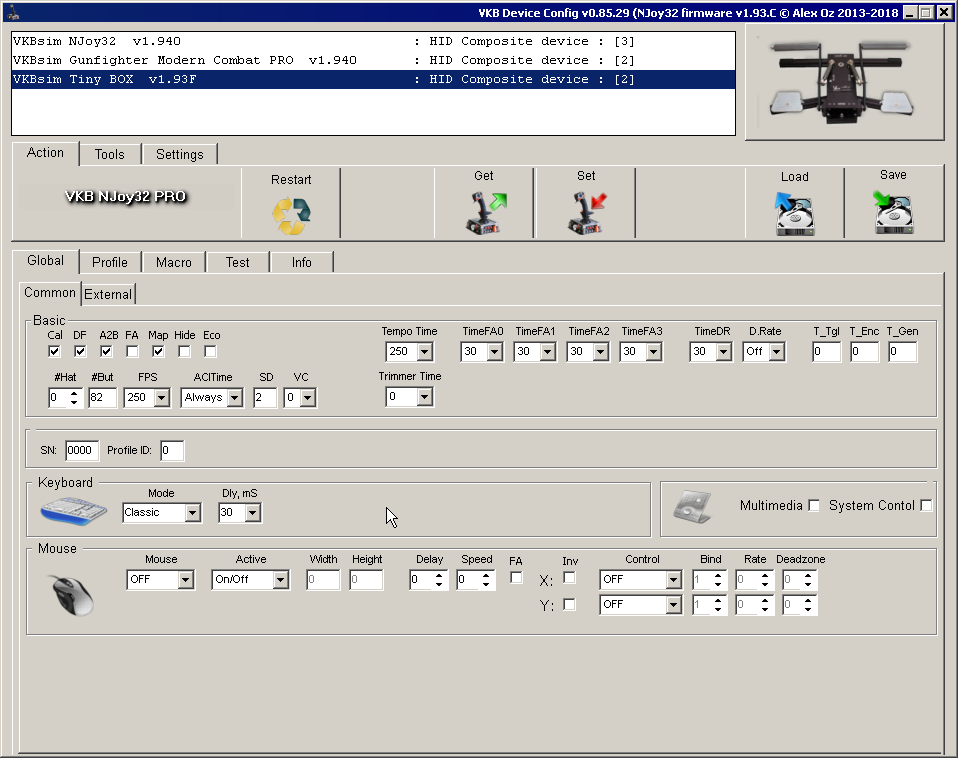Open the FPS dropdown
Screen dimensions: 958x758
162,398
